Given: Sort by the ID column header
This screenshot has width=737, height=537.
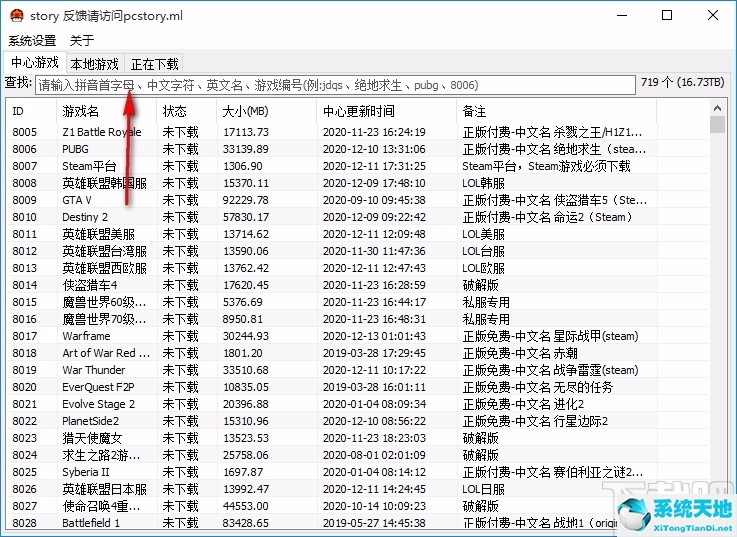Looking at the screenshot, I should [x=31, y=111].
